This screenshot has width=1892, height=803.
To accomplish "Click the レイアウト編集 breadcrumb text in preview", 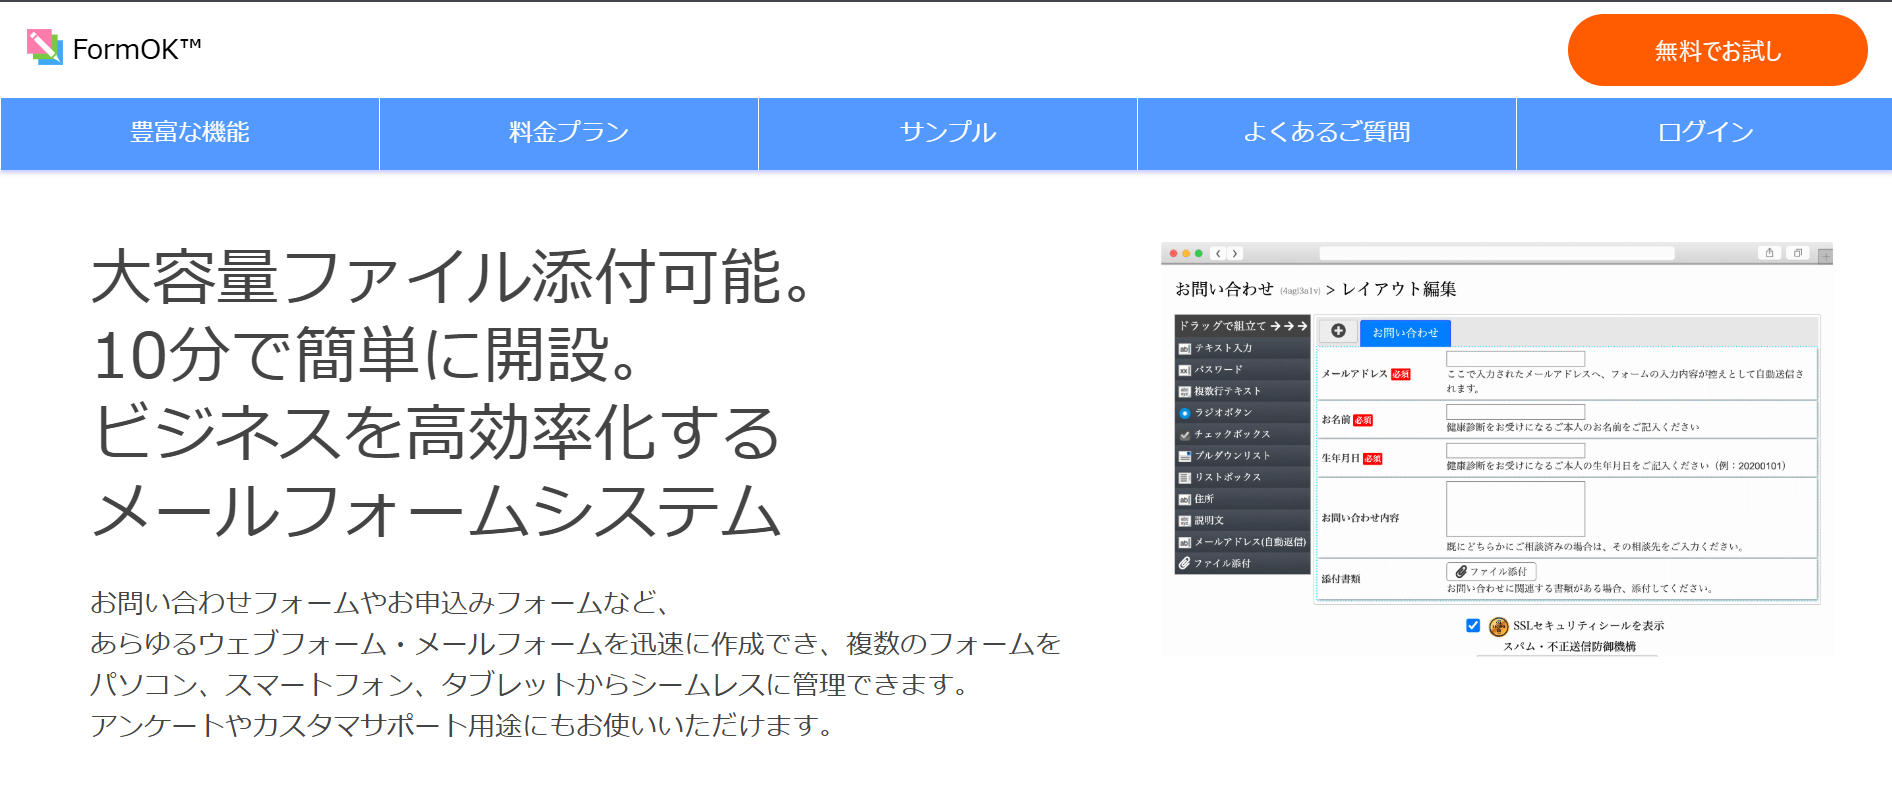I will point(1399,289).
